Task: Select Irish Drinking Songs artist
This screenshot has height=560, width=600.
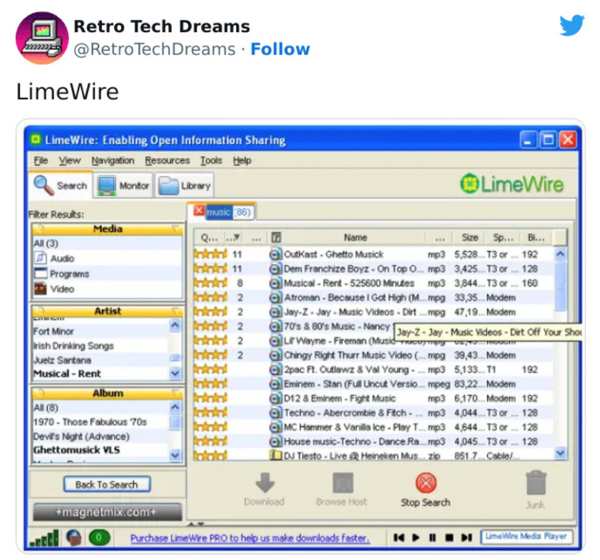Action: coord(73,346)
